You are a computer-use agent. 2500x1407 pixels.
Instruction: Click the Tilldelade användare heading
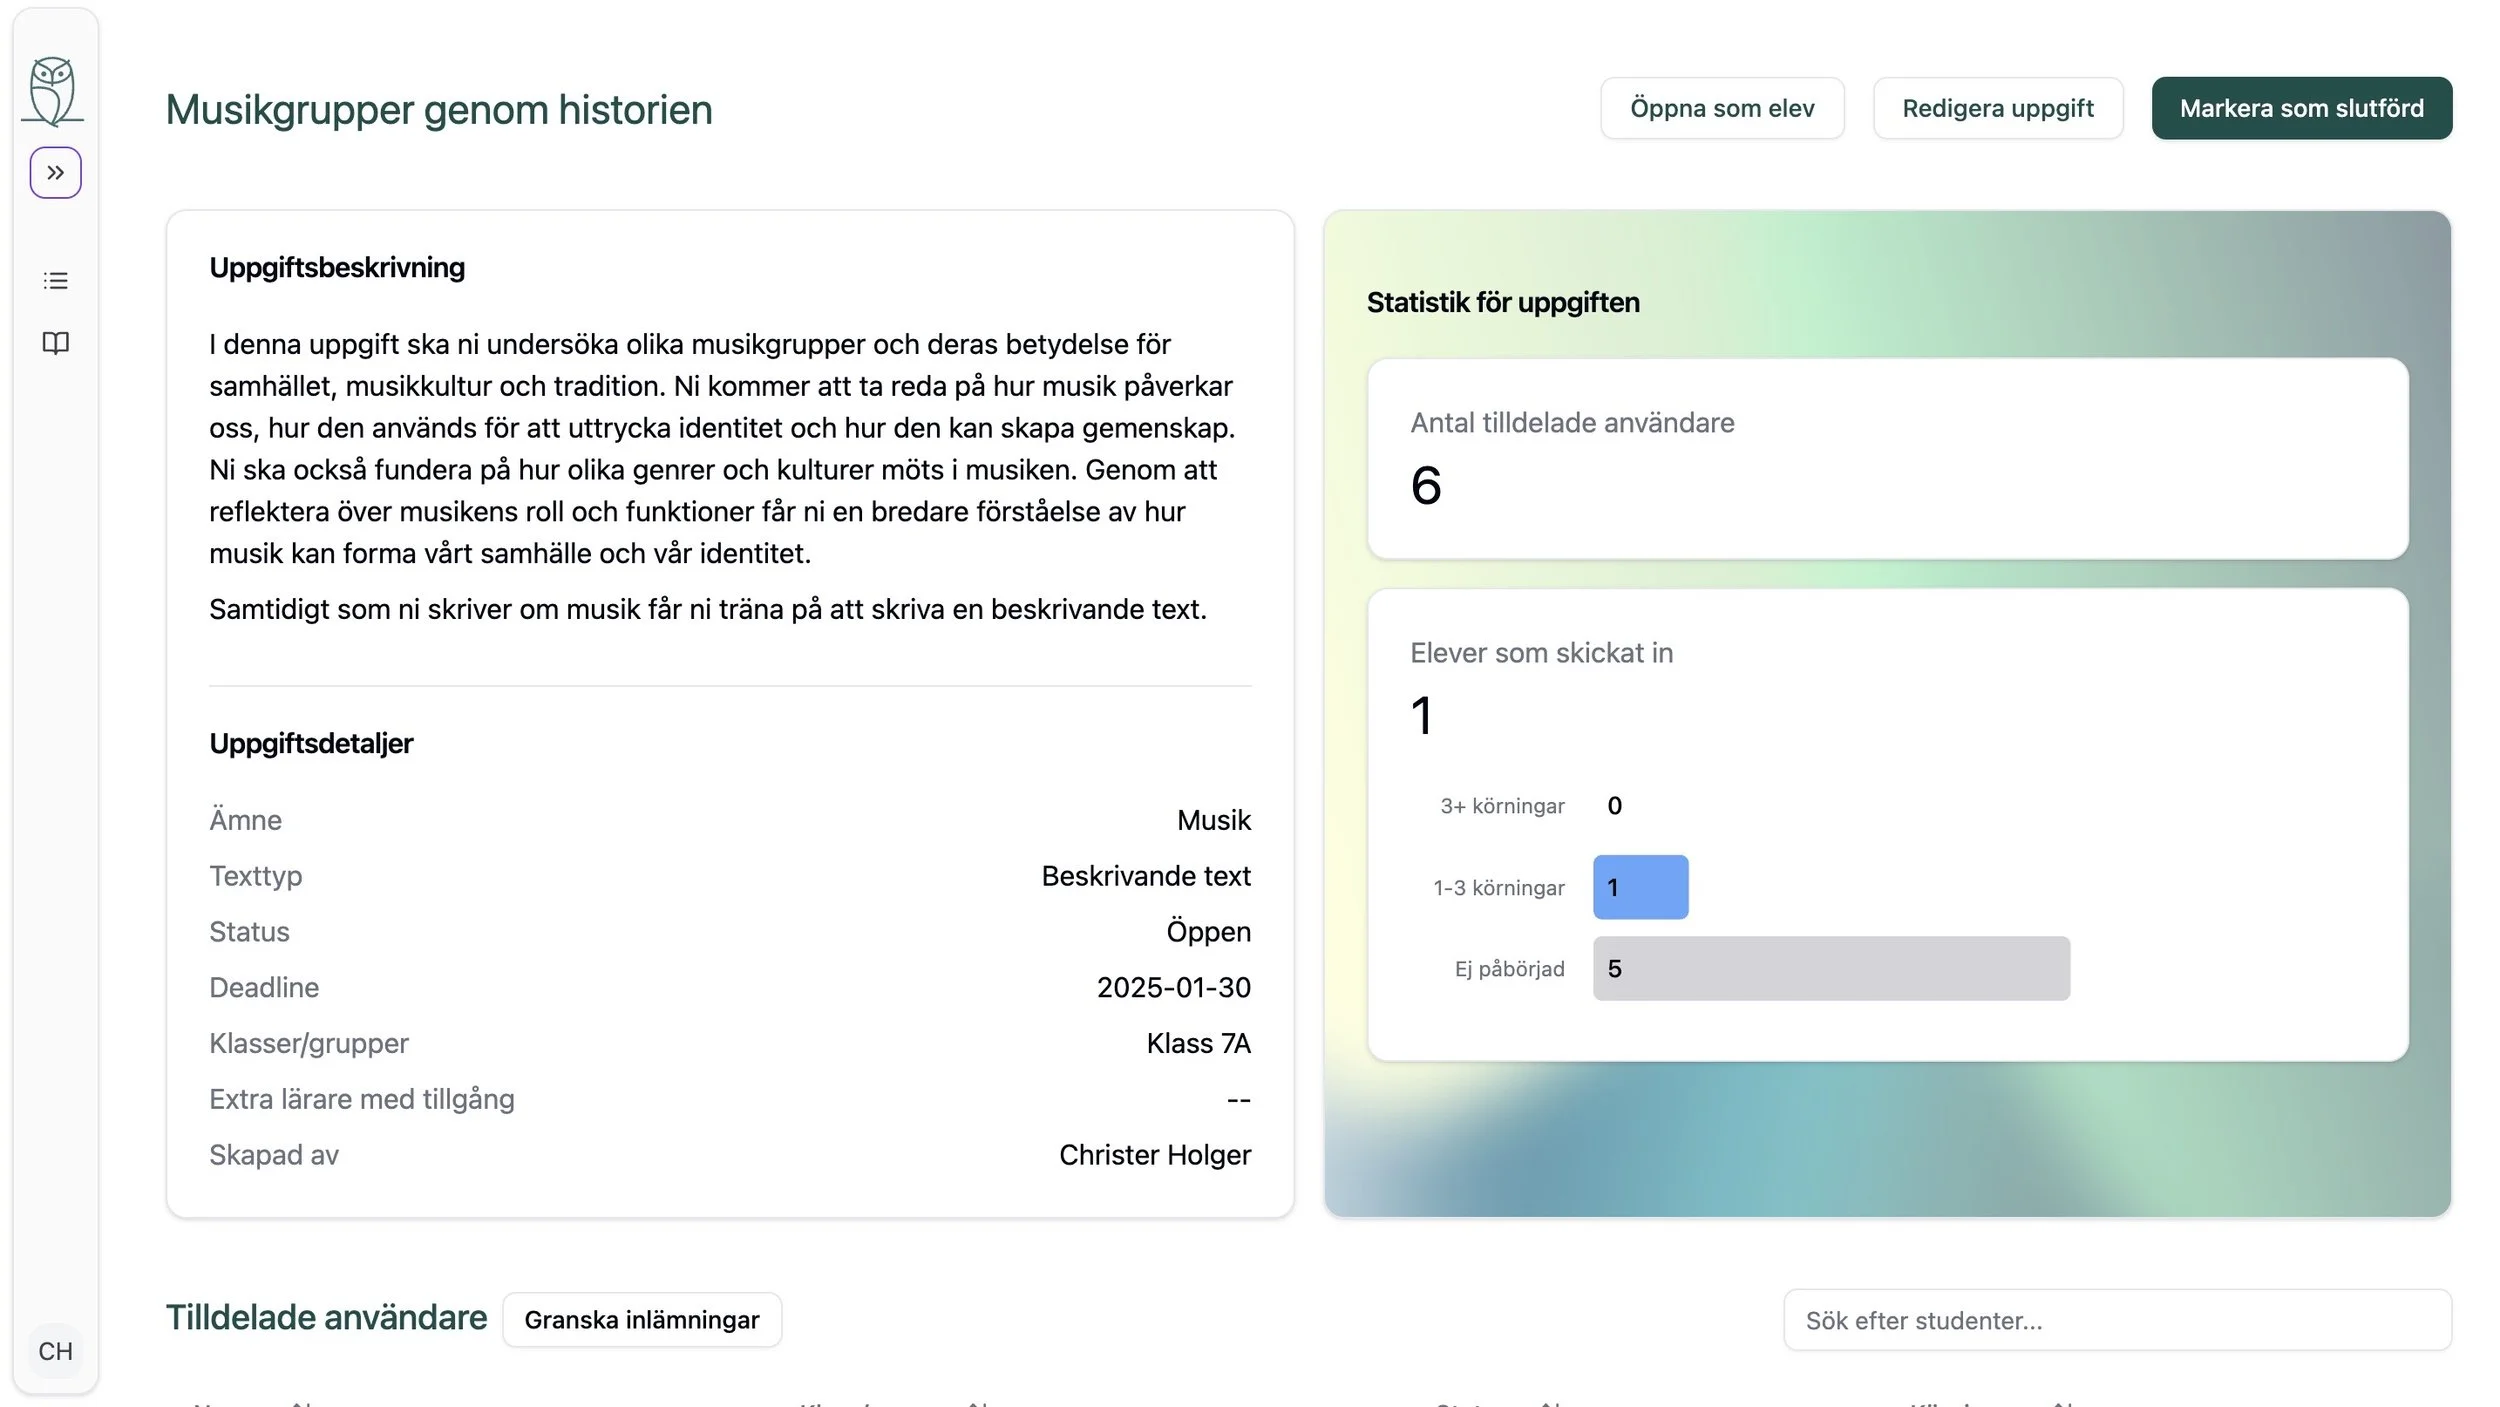pos(326,1317)
